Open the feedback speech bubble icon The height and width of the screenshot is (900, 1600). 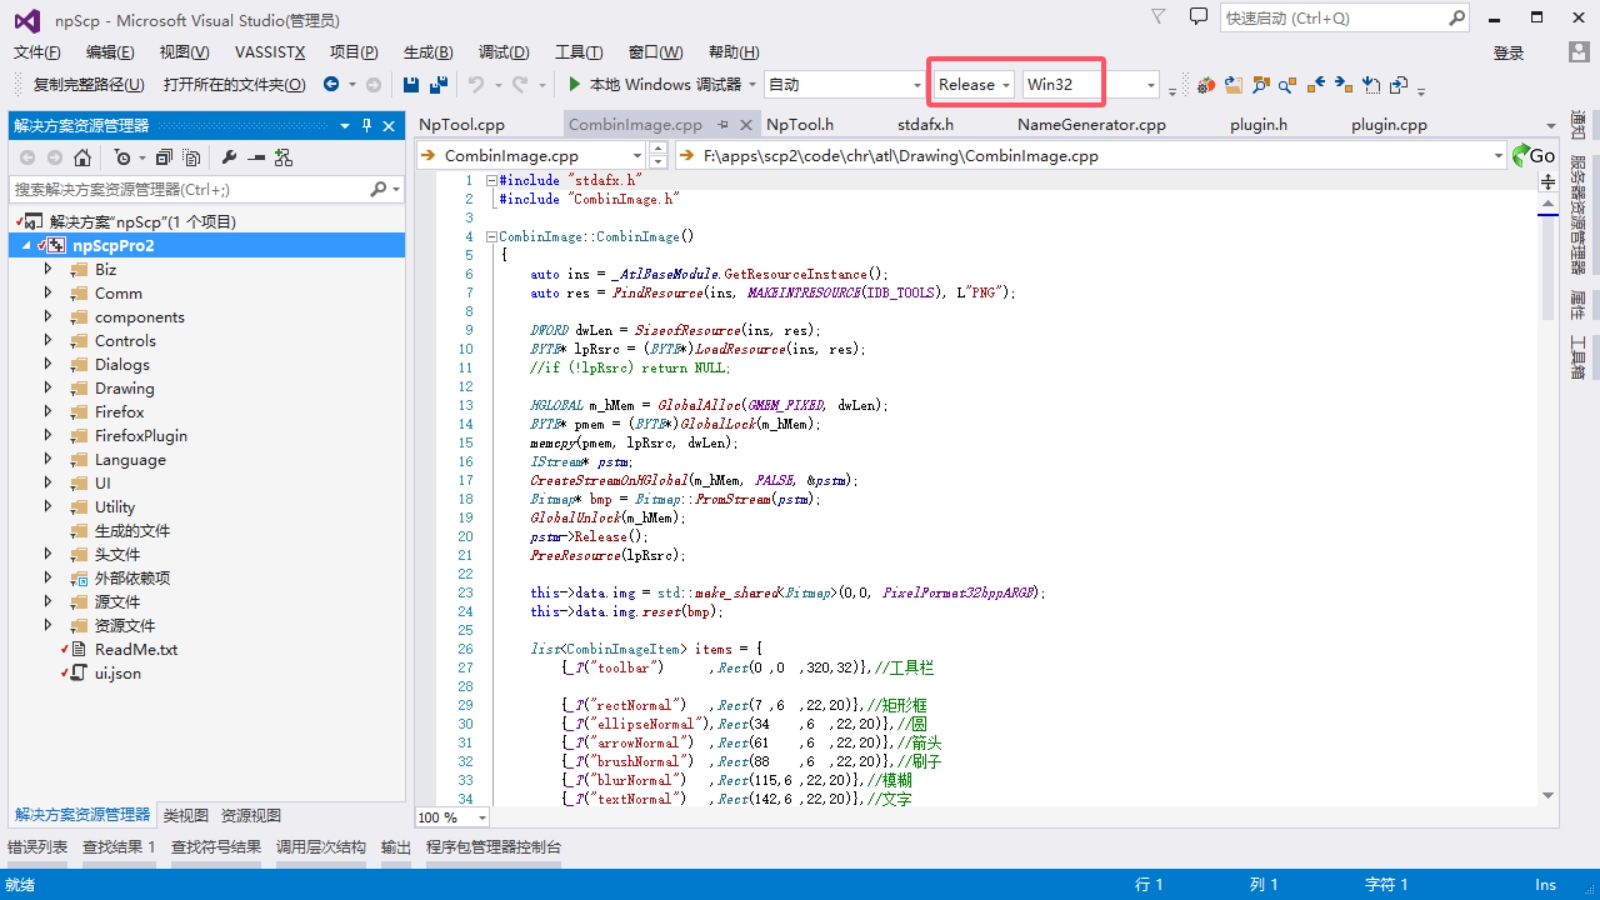[x=1198, y=17]
